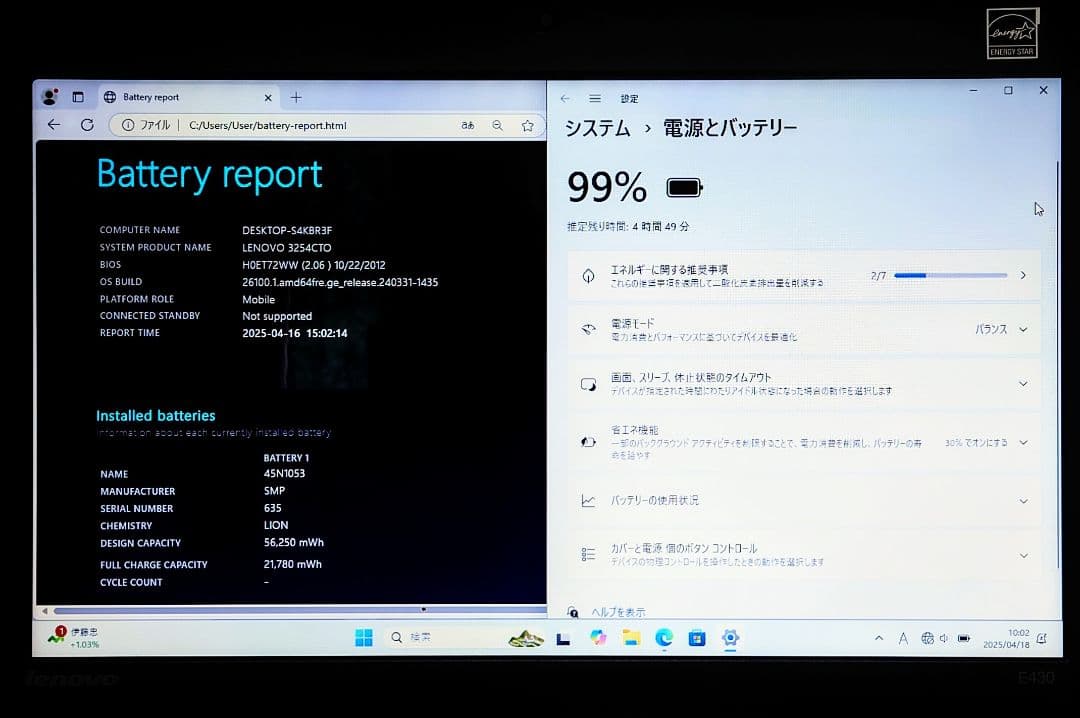The height and width of the screenshot is (718, 1080).
Task: Maximize the Settings window
Action: 1008,90
